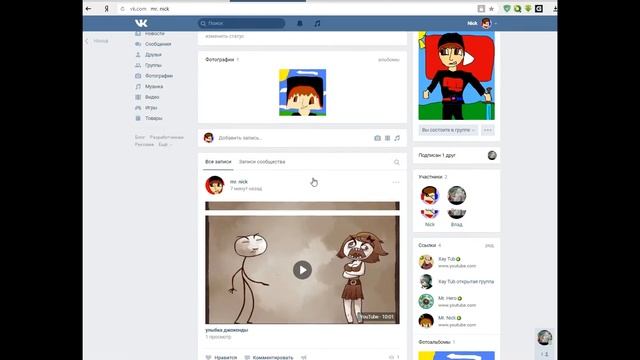Viewport: 640px width, 360px height.
Task: Open the notifications bell in VK header
Action: (x=300, y=23)
